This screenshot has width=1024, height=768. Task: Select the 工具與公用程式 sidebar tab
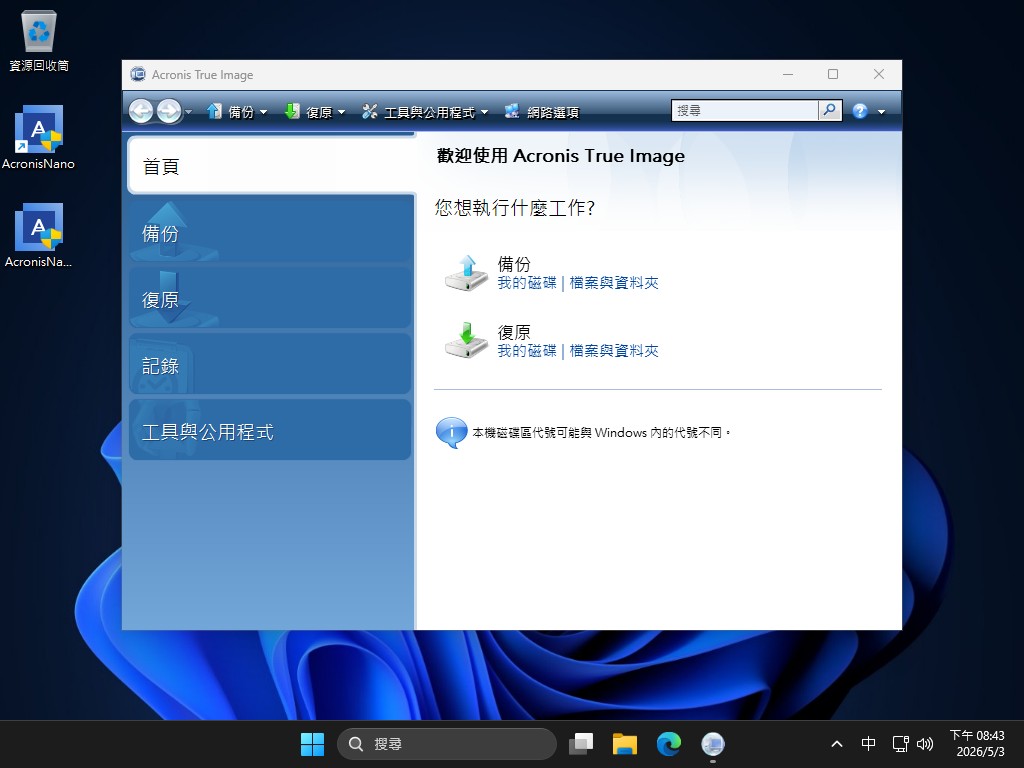click(270, 430)
